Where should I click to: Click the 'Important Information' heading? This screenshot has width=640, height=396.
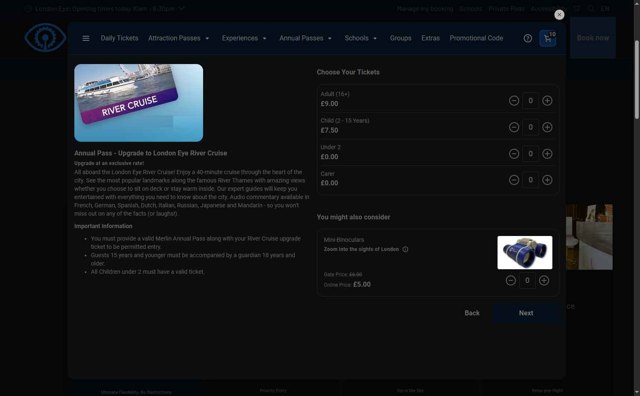coord(103,226)
